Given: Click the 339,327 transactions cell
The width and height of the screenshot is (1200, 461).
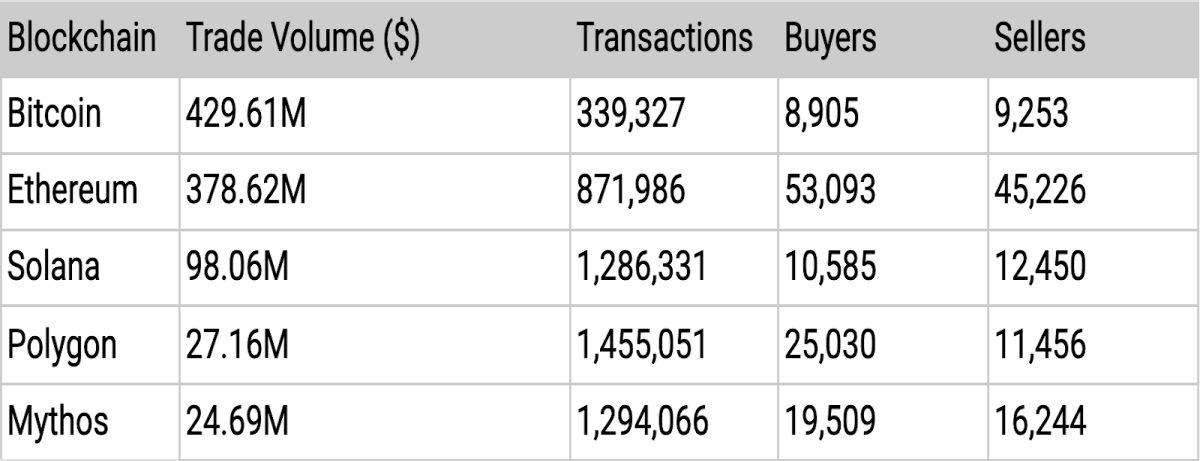Looking at the screenshot, I should pos(630,113).
